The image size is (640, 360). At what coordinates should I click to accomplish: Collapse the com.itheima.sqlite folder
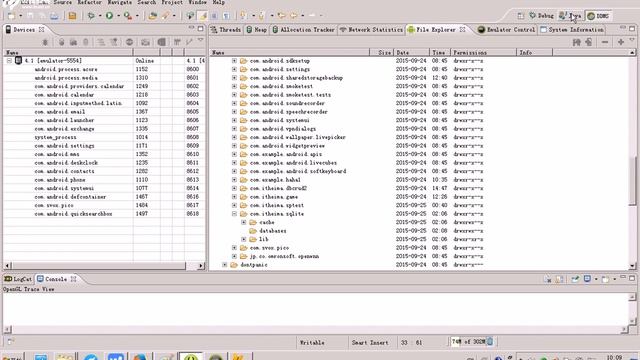[234, 214]
